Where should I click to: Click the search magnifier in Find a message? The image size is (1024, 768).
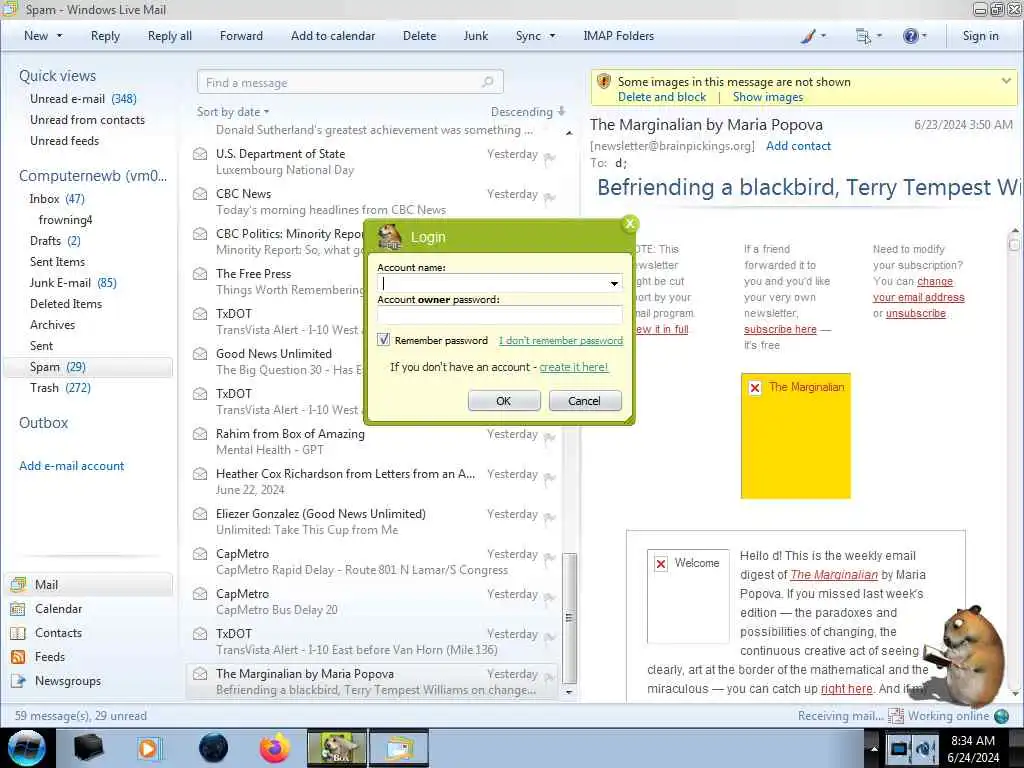click(487, 82)
